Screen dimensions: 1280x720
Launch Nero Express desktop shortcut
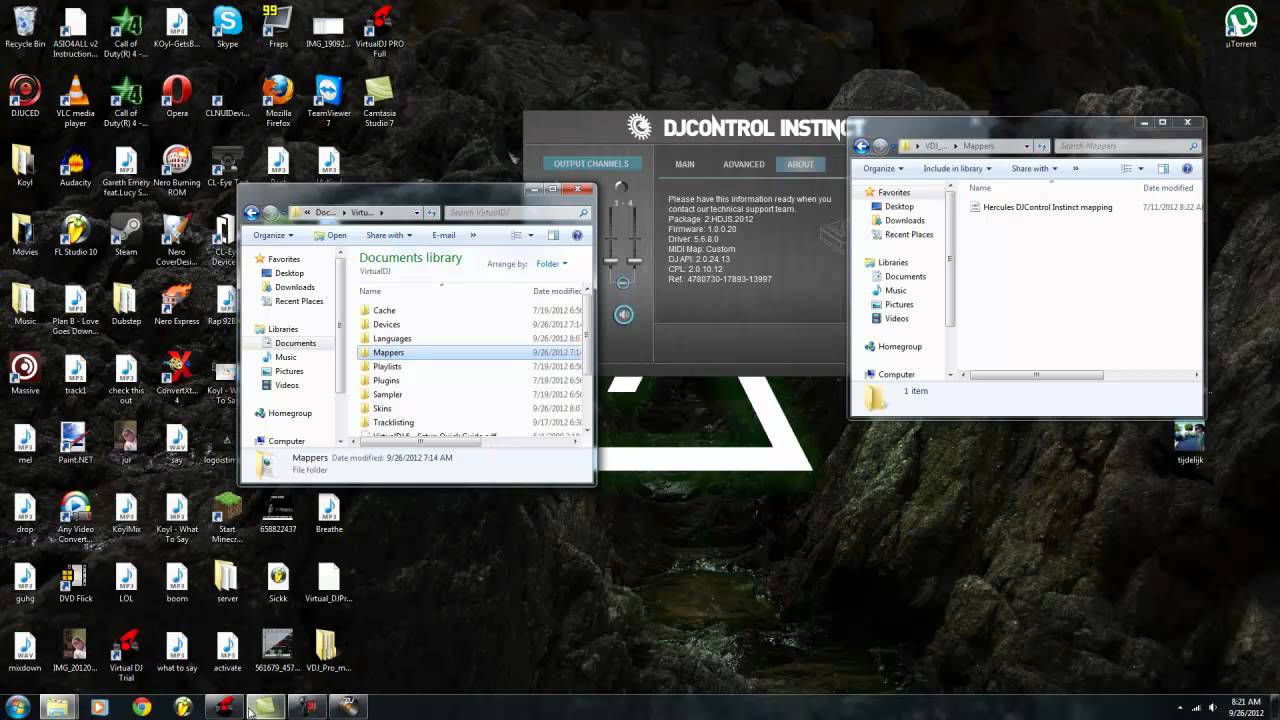pos(177,304)
